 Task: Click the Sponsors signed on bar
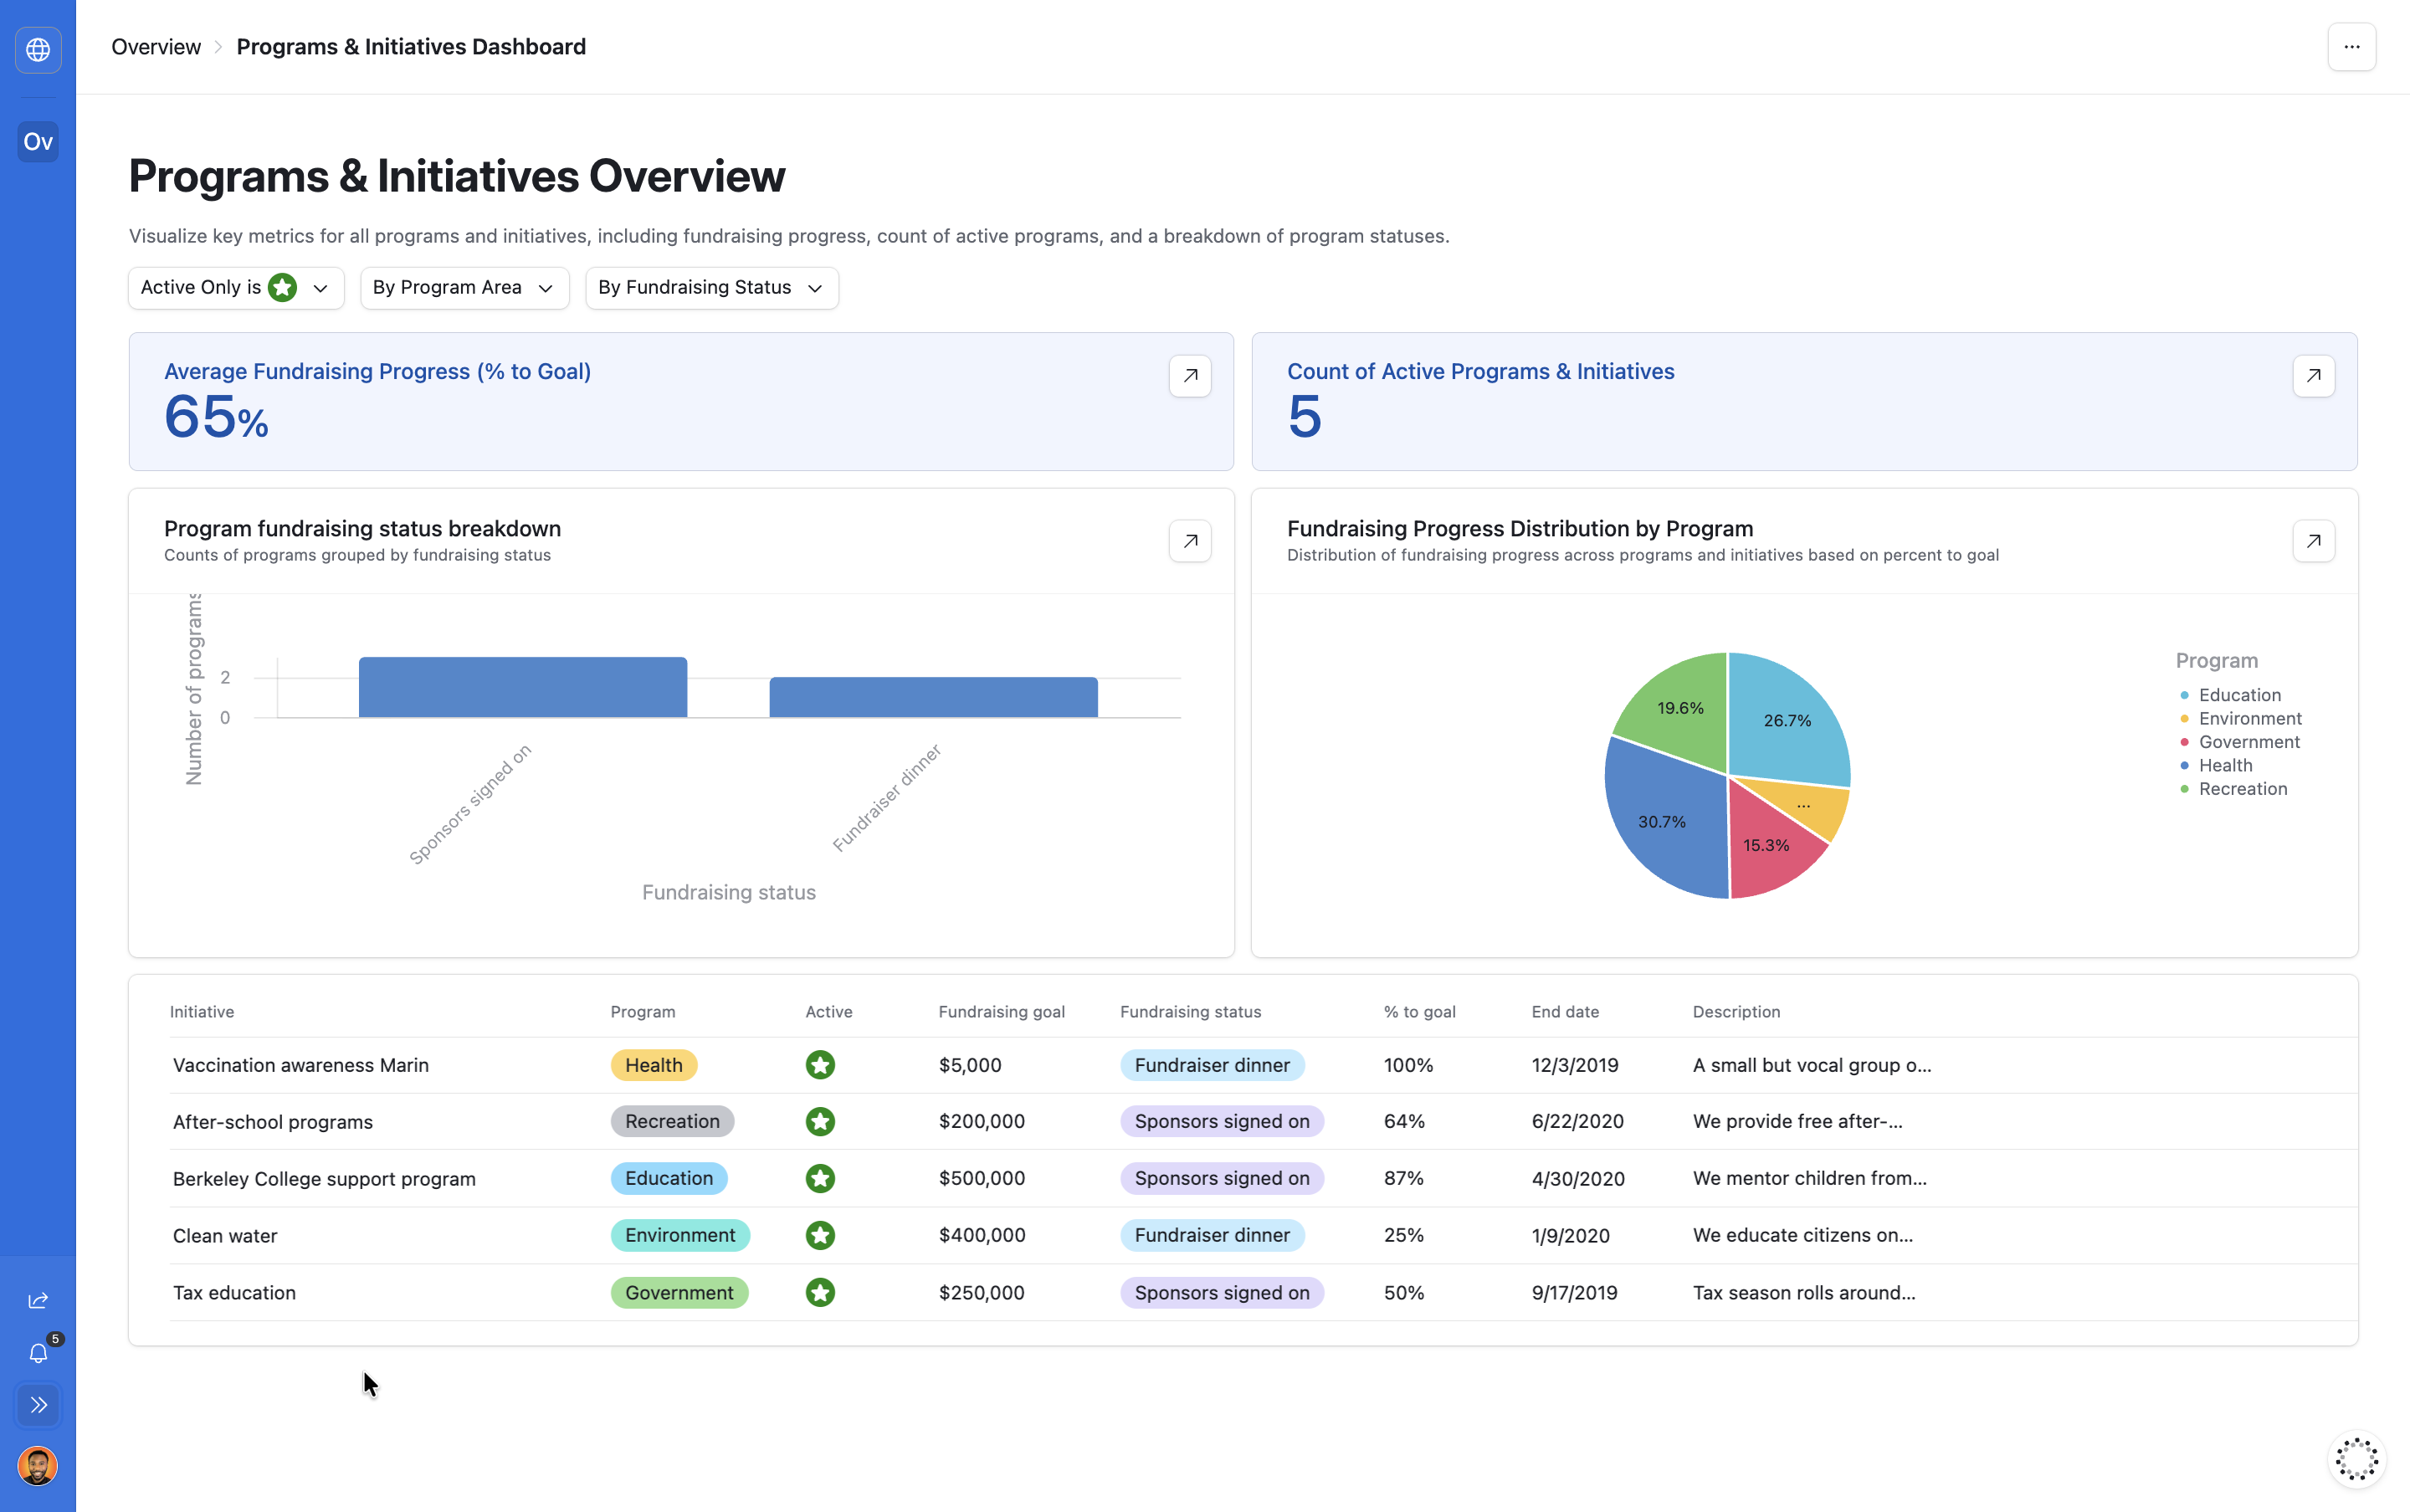click(523, 687)
